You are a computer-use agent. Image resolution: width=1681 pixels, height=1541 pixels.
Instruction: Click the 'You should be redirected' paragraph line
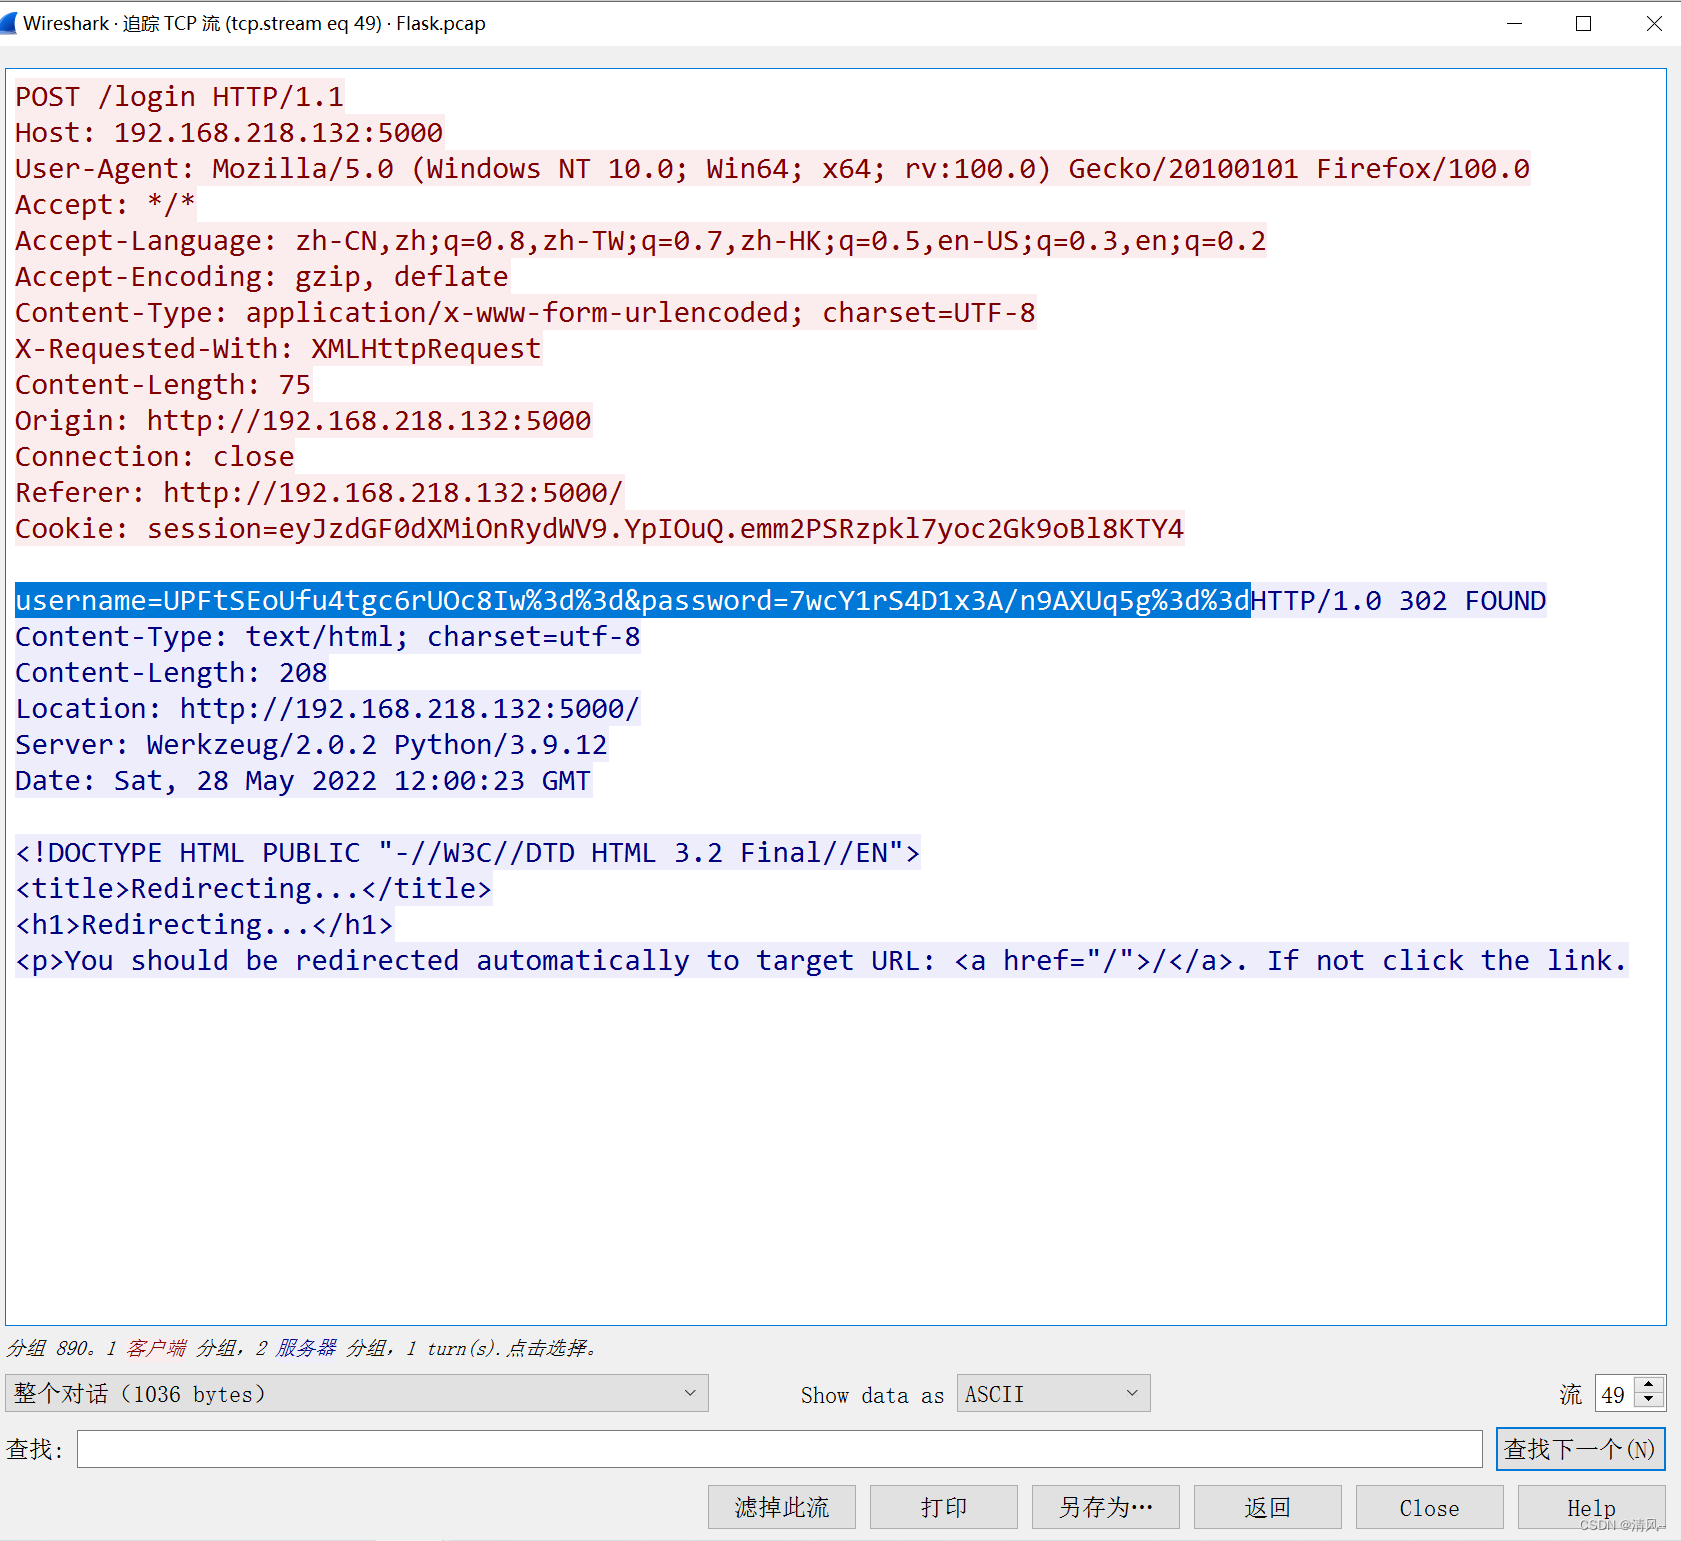tap(821, 961)
